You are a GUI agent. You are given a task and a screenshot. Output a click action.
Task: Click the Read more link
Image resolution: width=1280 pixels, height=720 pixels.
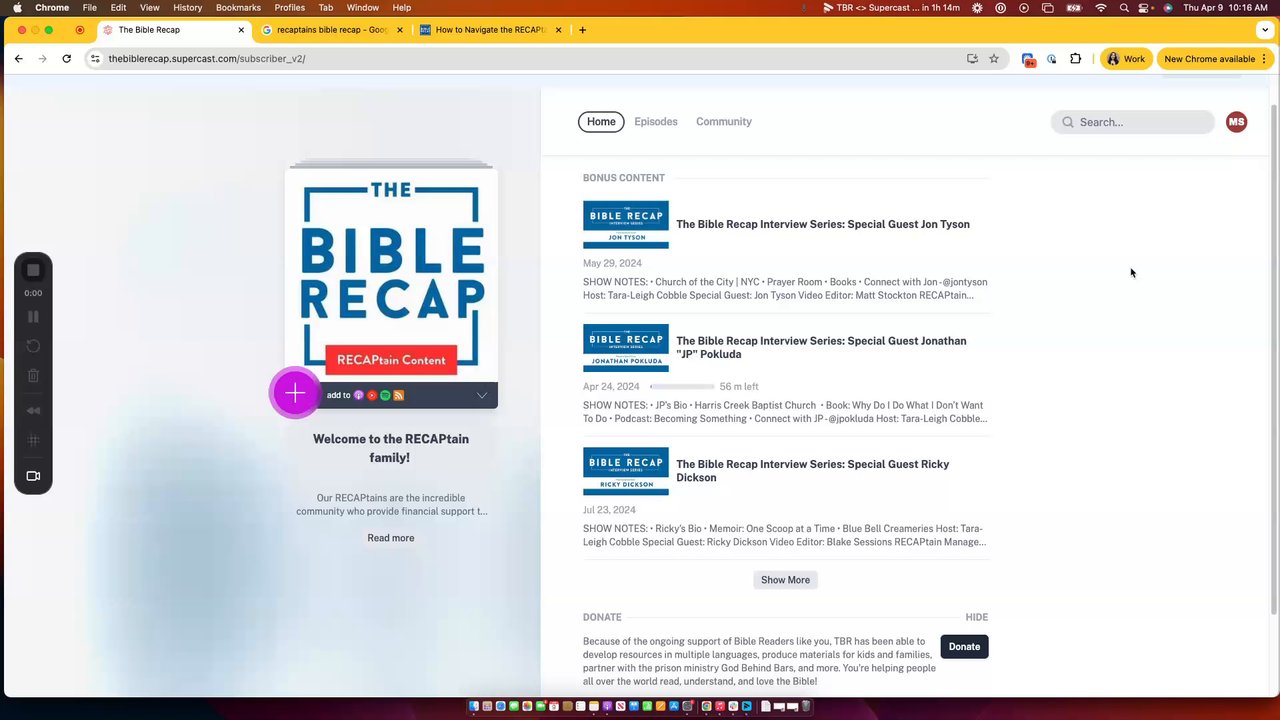pyautogui.click(x=390, y=538)
